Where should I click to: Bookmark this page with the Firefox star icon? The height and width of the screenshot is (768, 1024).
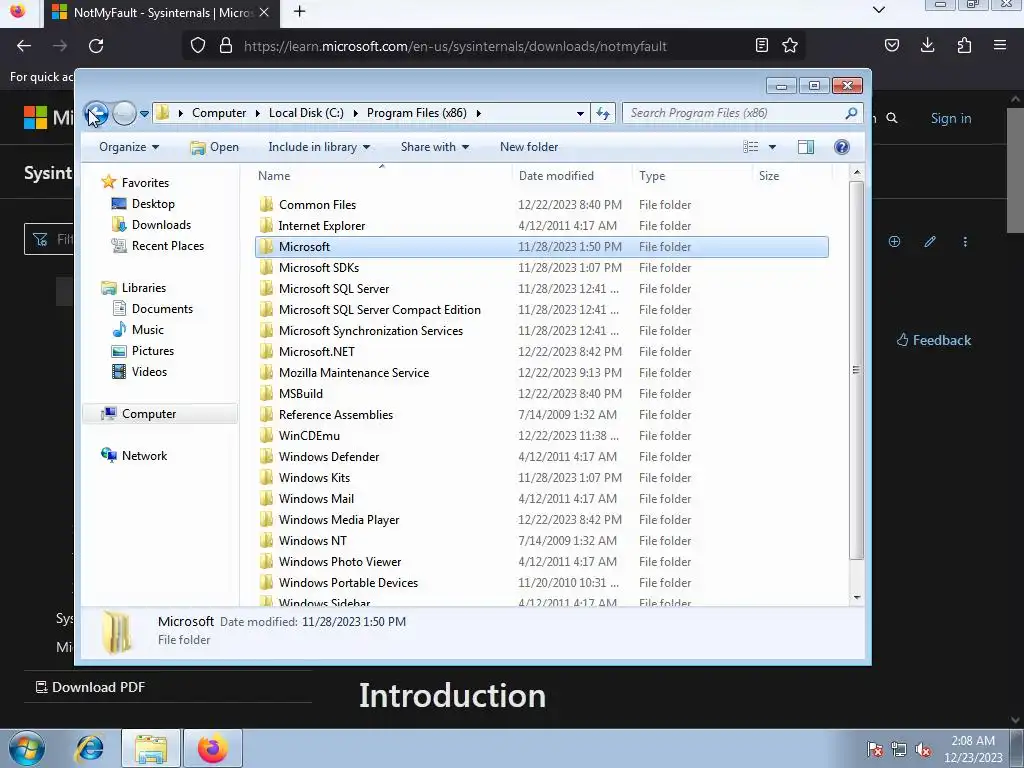pos(790,46)
